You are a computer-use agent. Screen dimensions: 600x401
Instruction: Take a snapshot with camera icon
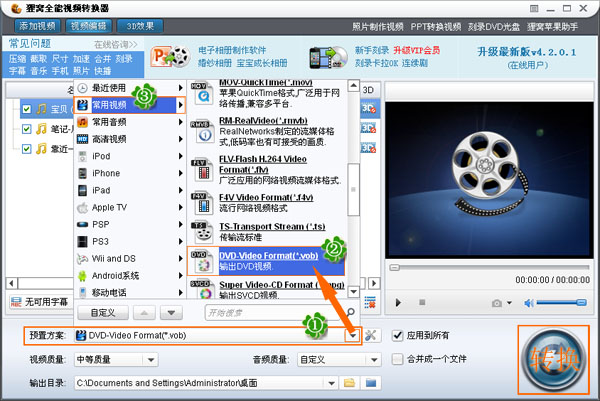tap(497, 303)
